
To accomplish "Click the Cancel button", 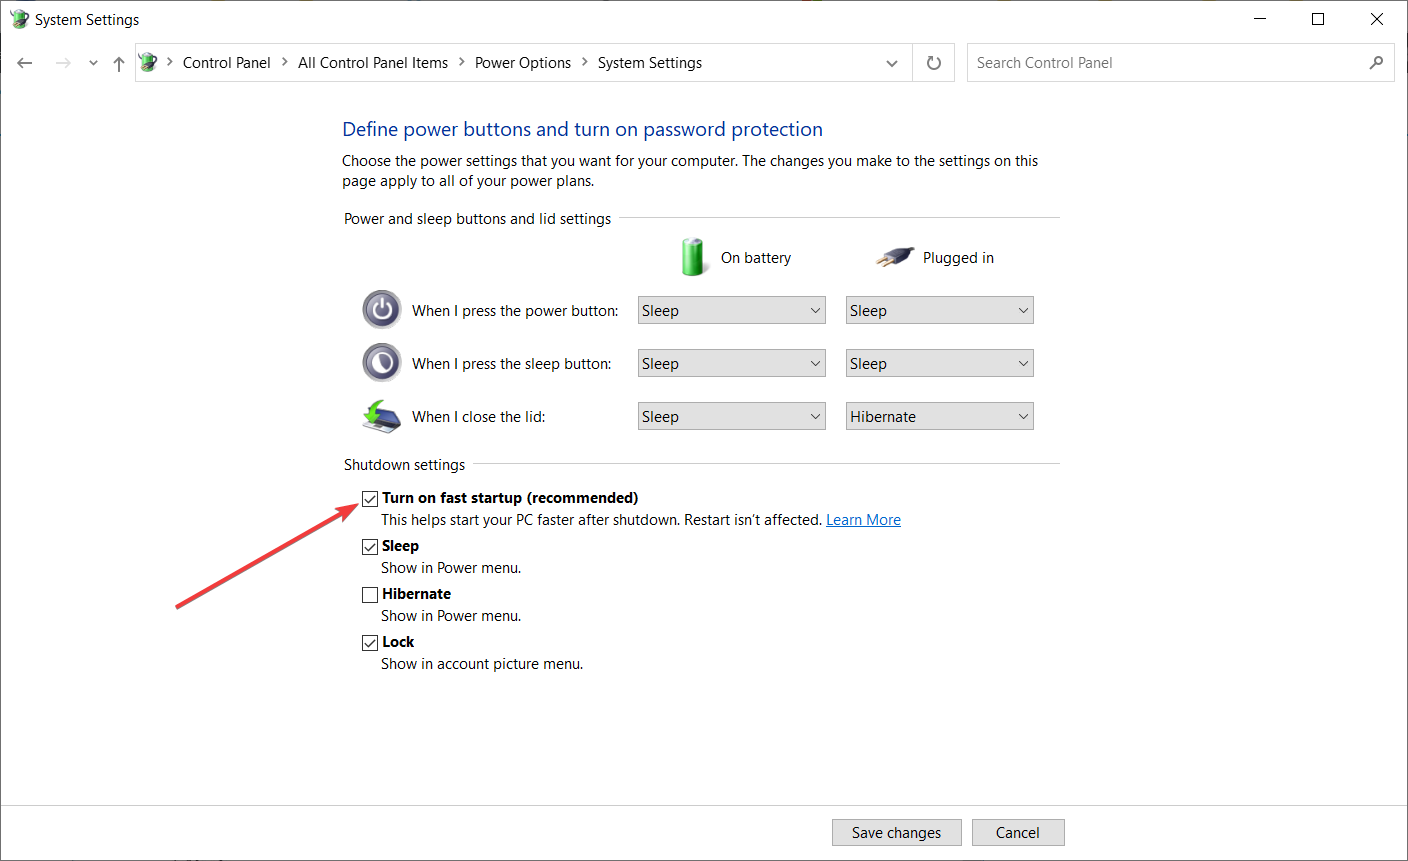I will pyautogui.click(x=1018, y=832).
